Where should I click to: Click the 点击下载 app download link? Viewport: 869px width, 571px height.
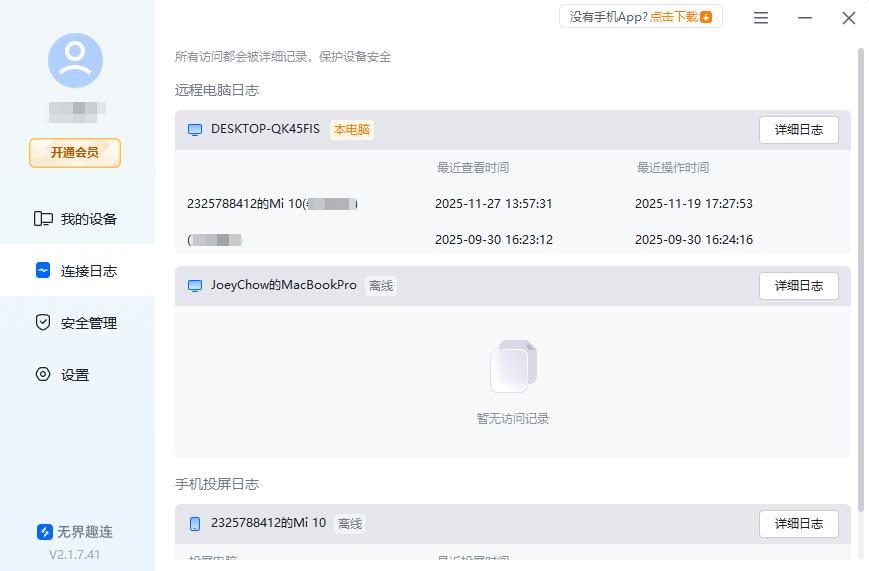[674, 17]
